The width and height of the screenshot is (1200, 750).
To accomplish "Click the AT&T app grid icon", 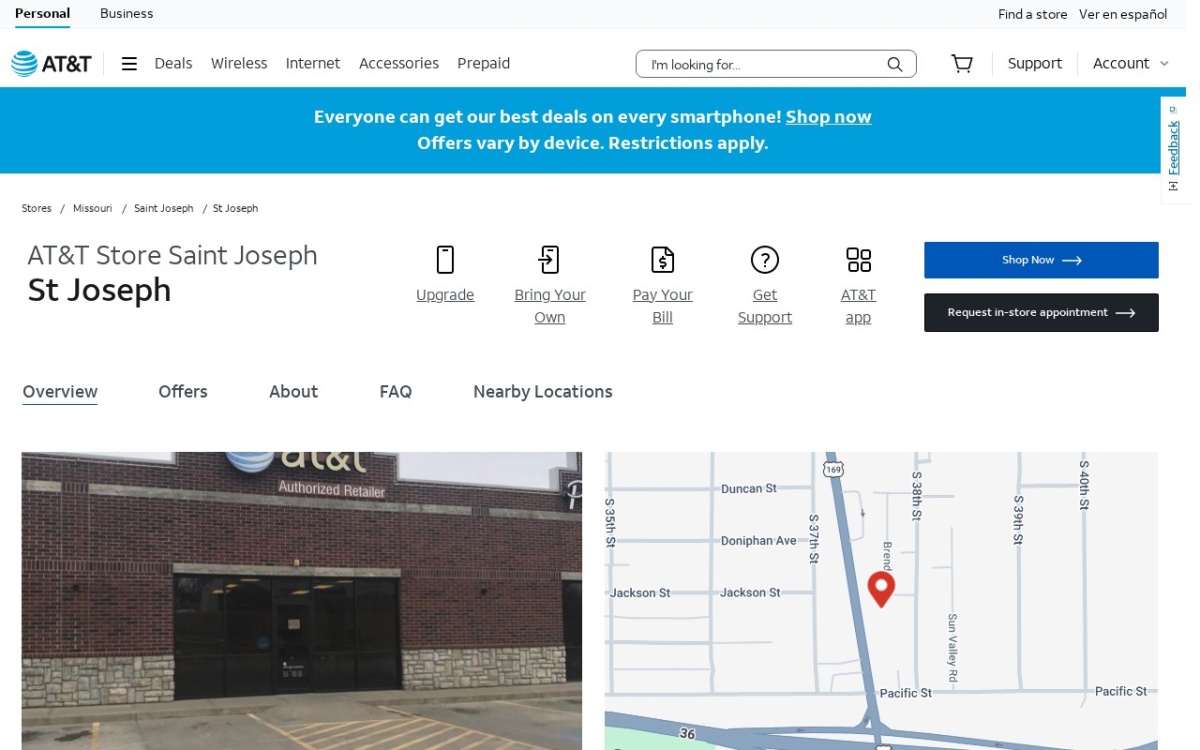I will point(858,260).
